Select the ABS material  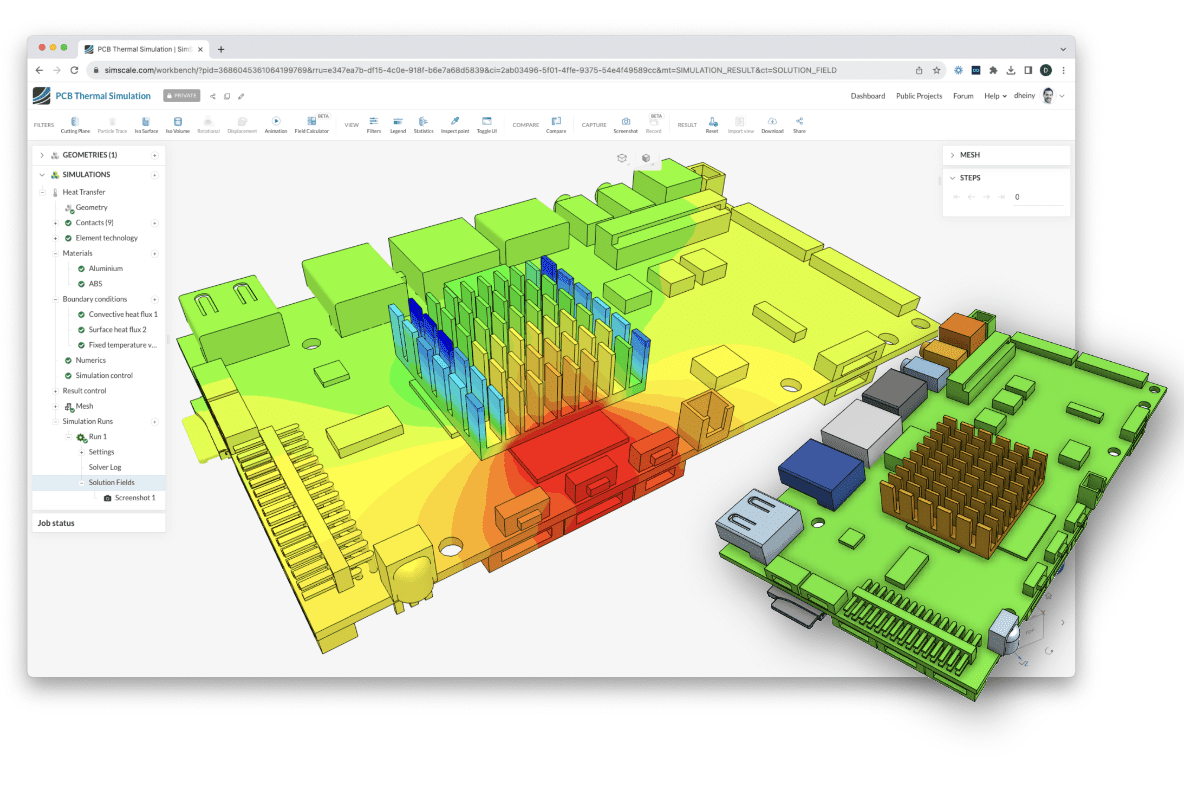tap(95, 284)
